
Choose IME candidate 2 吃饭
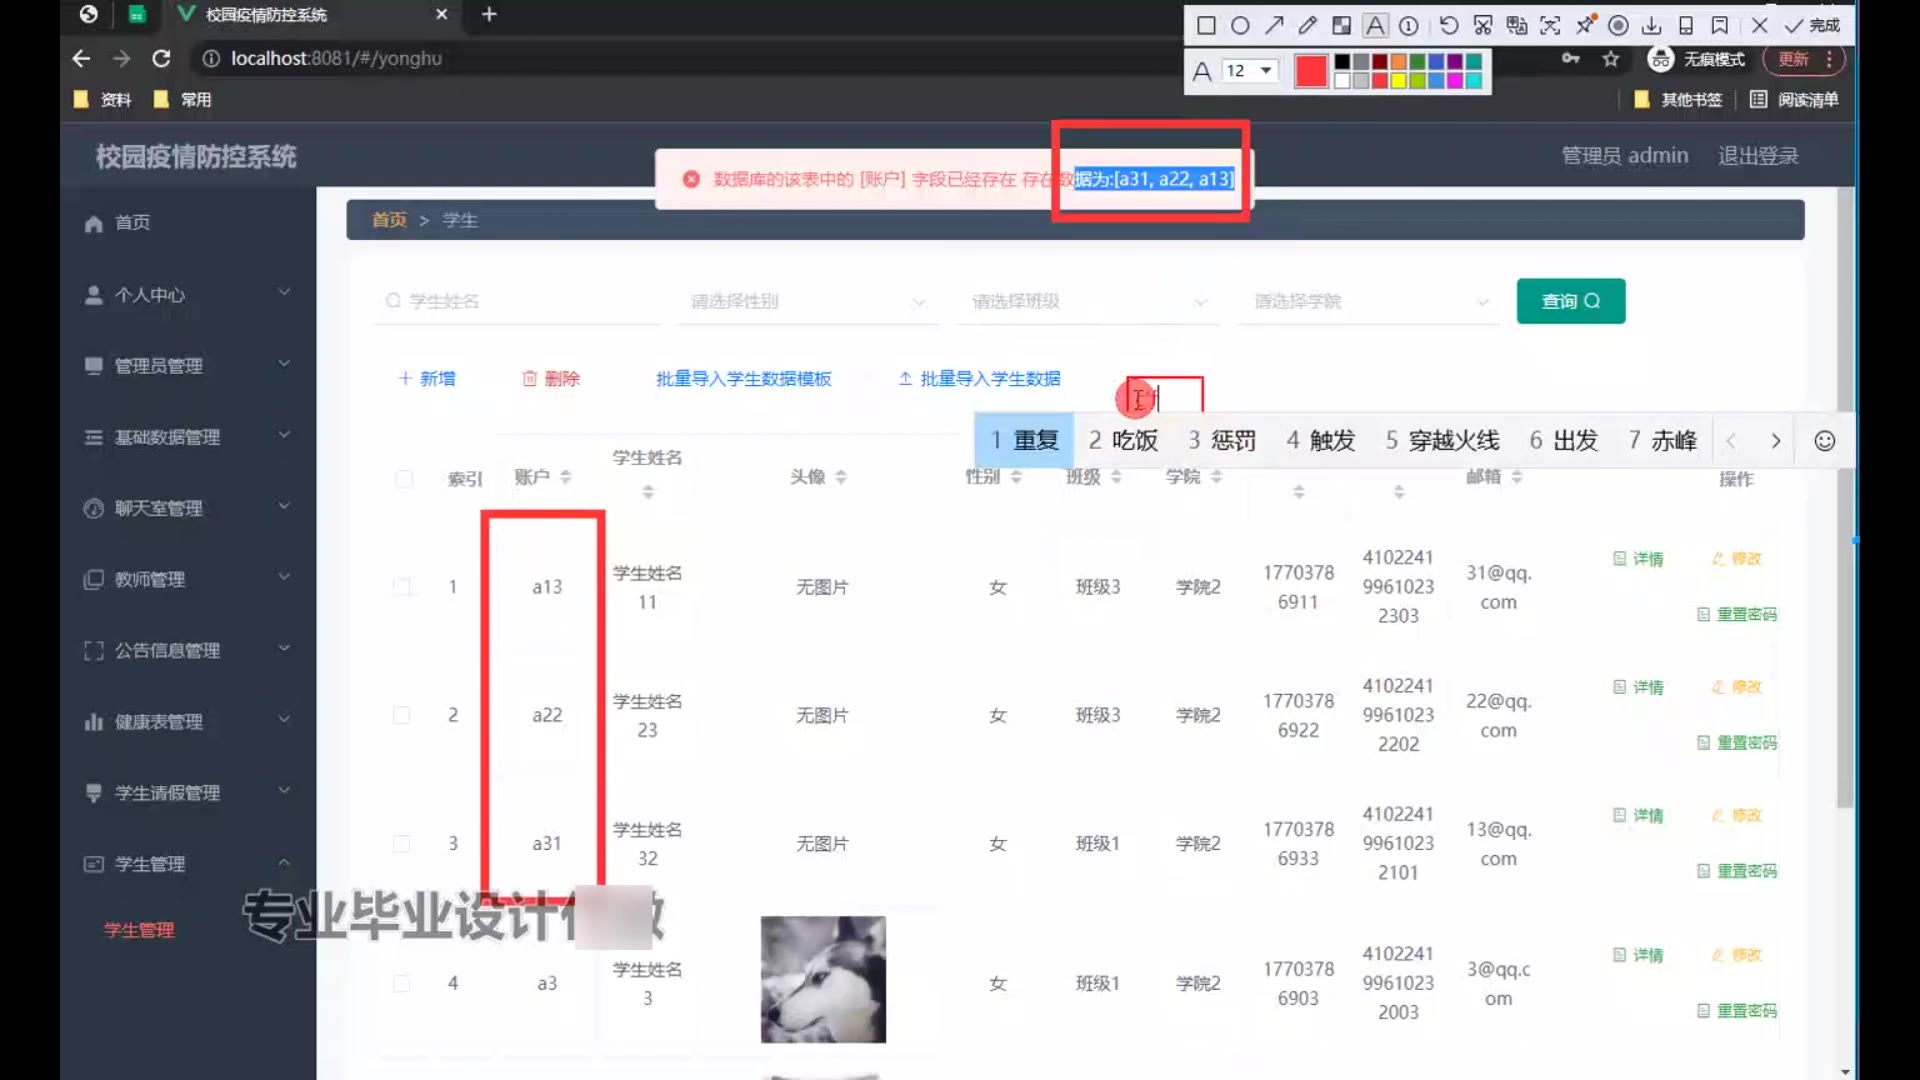point(1123,441)
